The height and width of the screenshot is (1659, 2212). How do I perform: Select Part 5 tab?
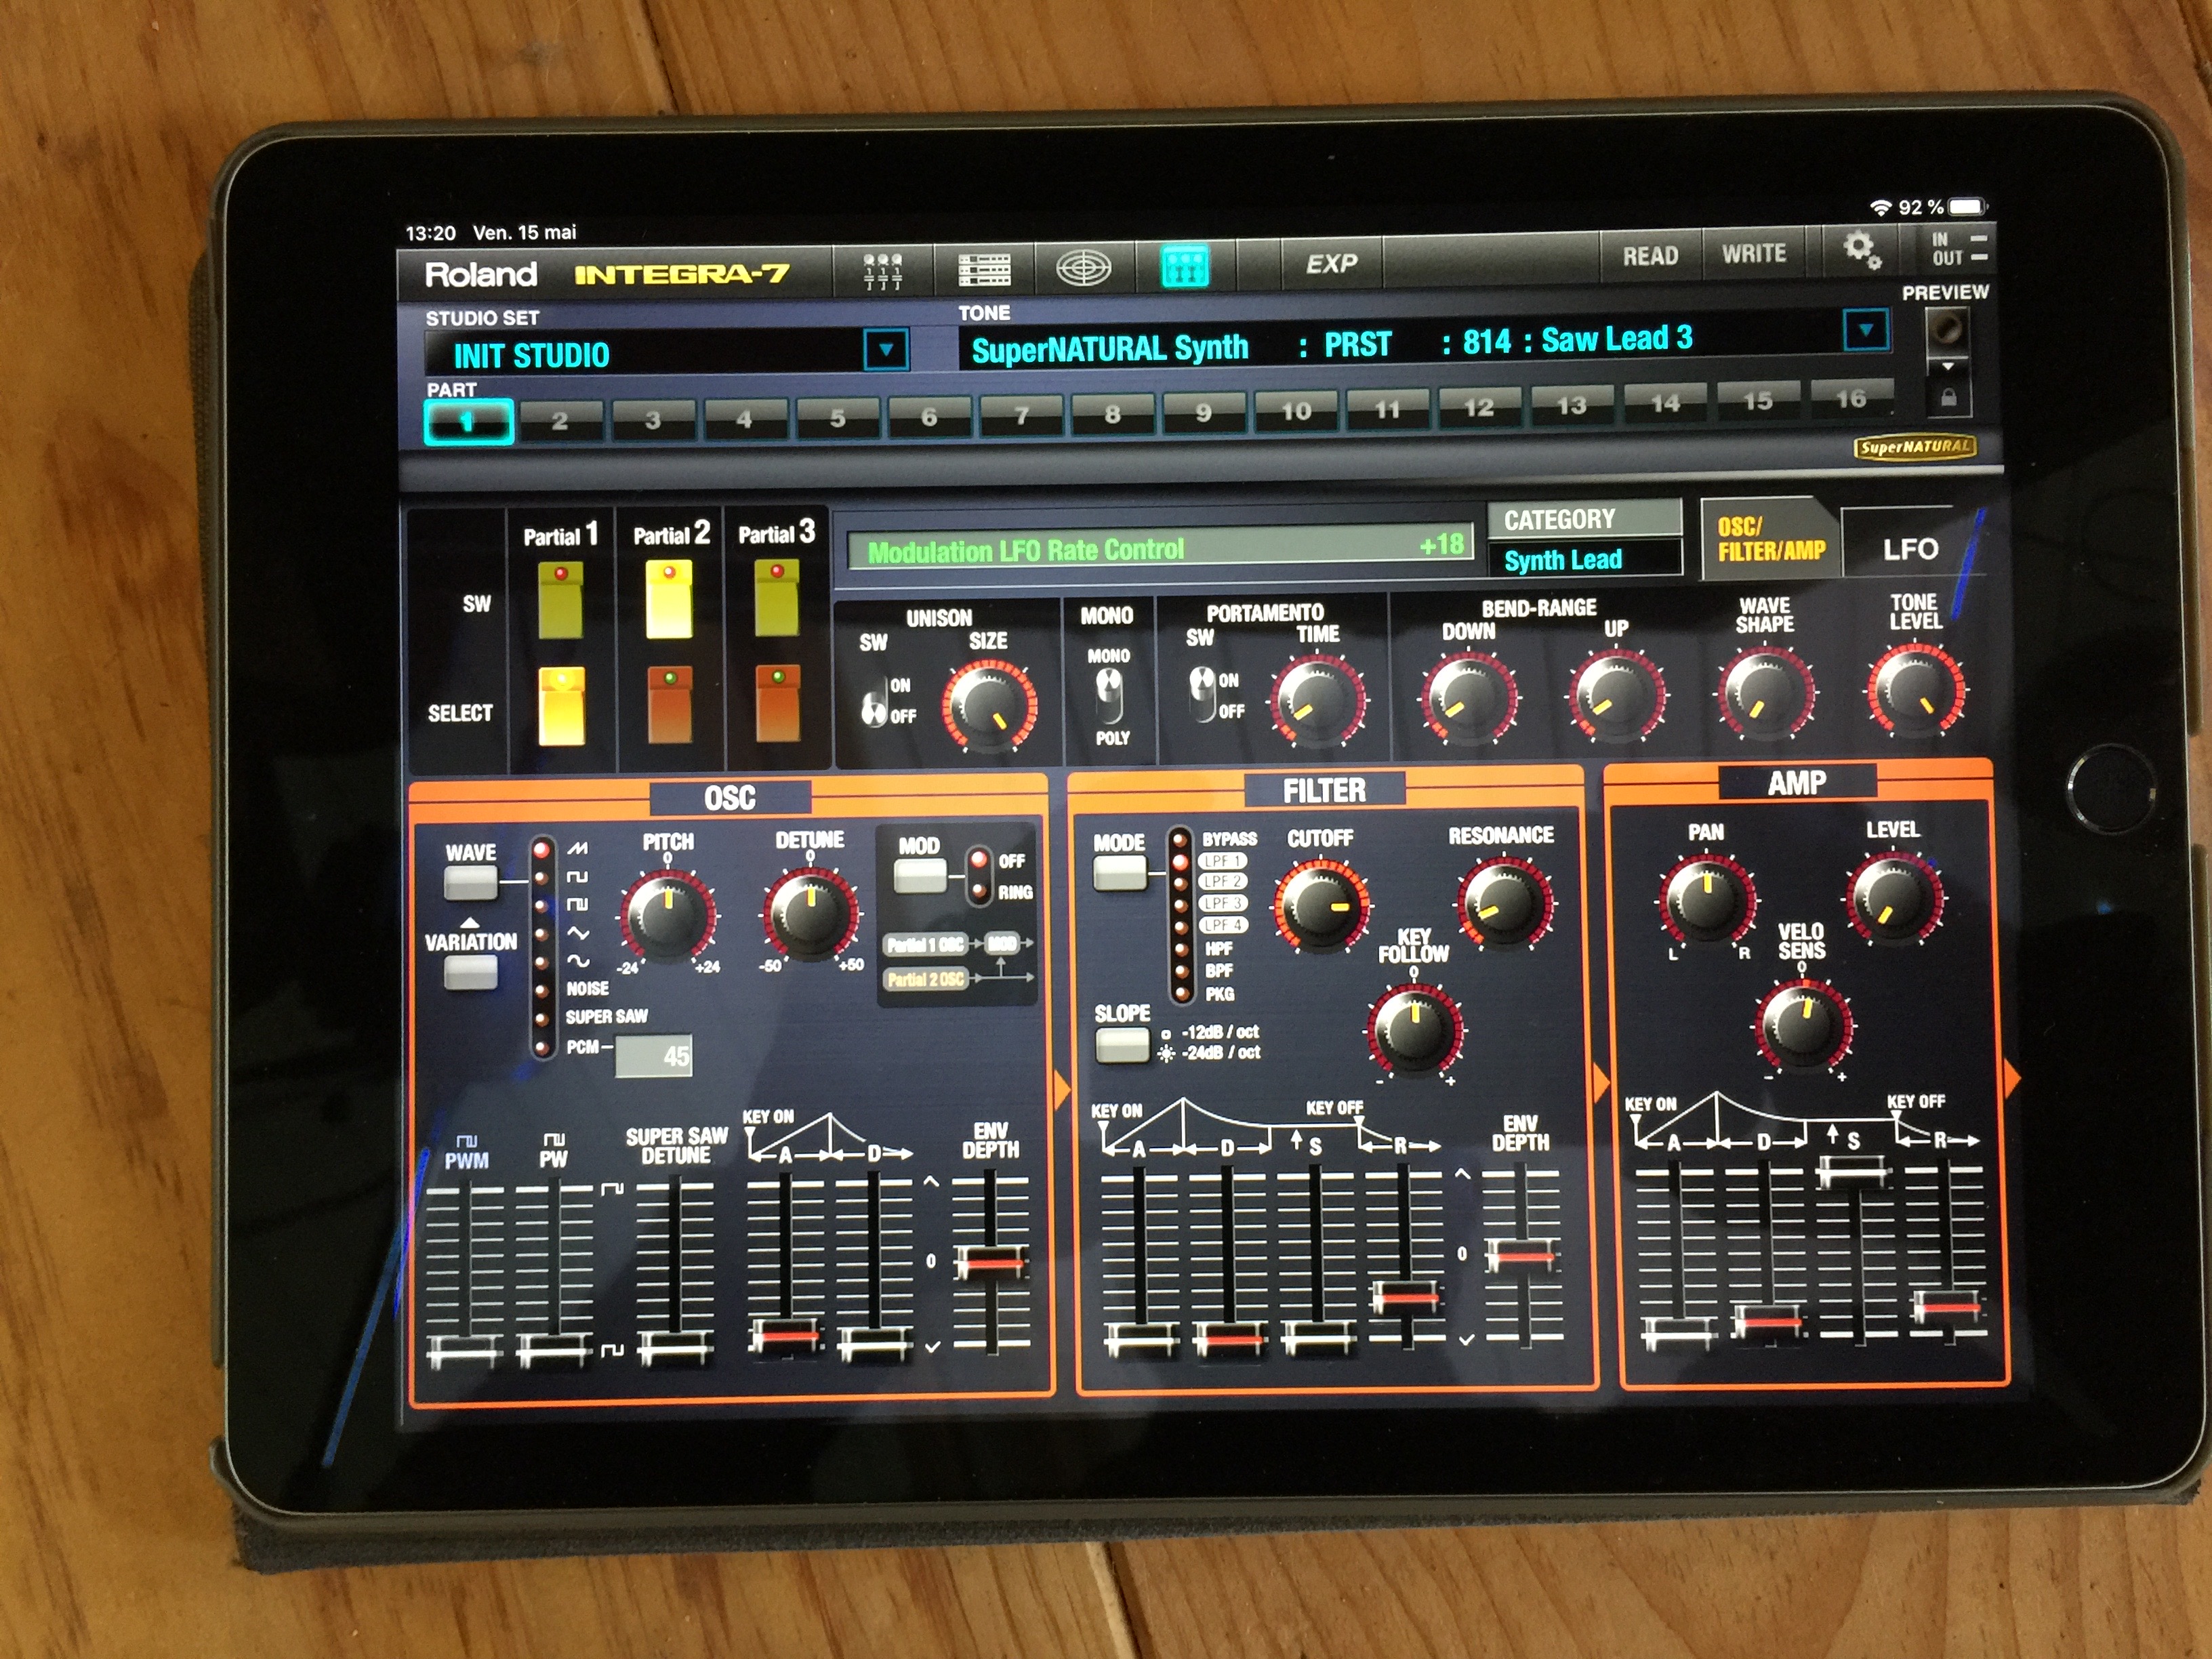point(837,418)
